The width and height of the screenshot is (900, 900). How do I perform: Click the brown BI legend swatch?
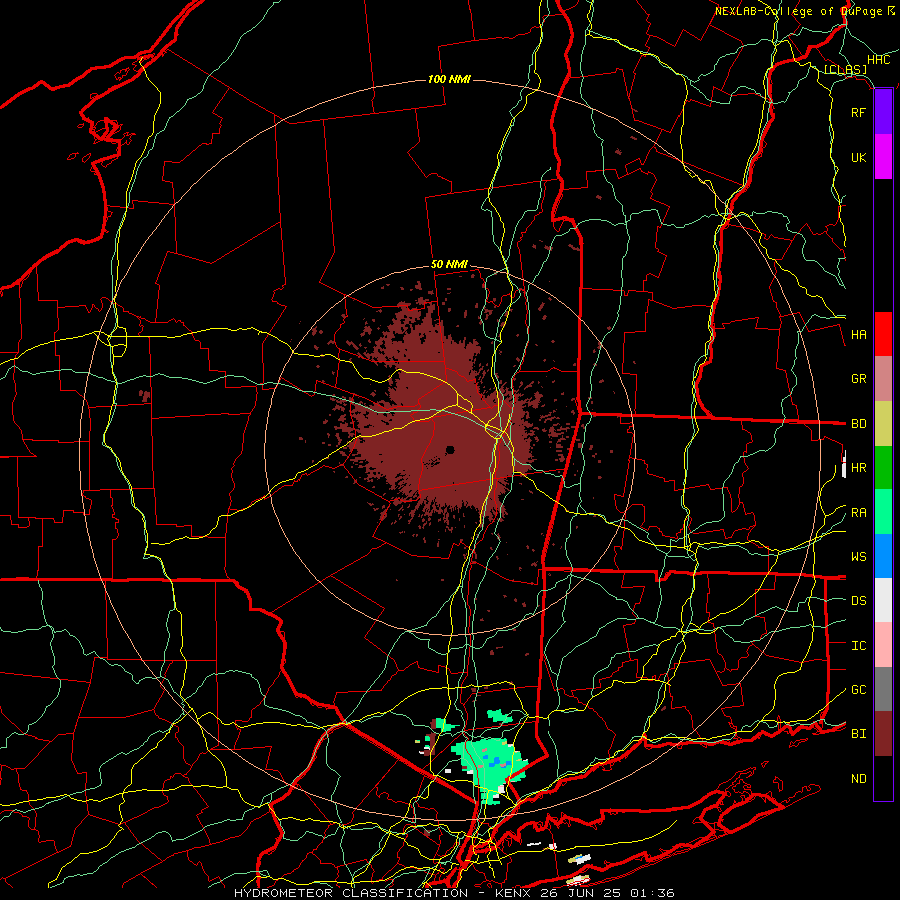tap(883, 734)
